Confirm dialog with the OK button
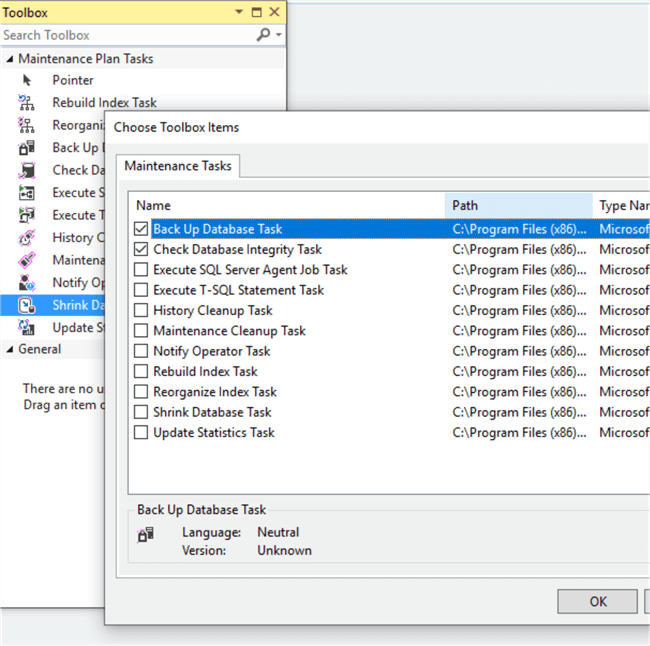The image size is (650, 646). click(x=597, y=601)
